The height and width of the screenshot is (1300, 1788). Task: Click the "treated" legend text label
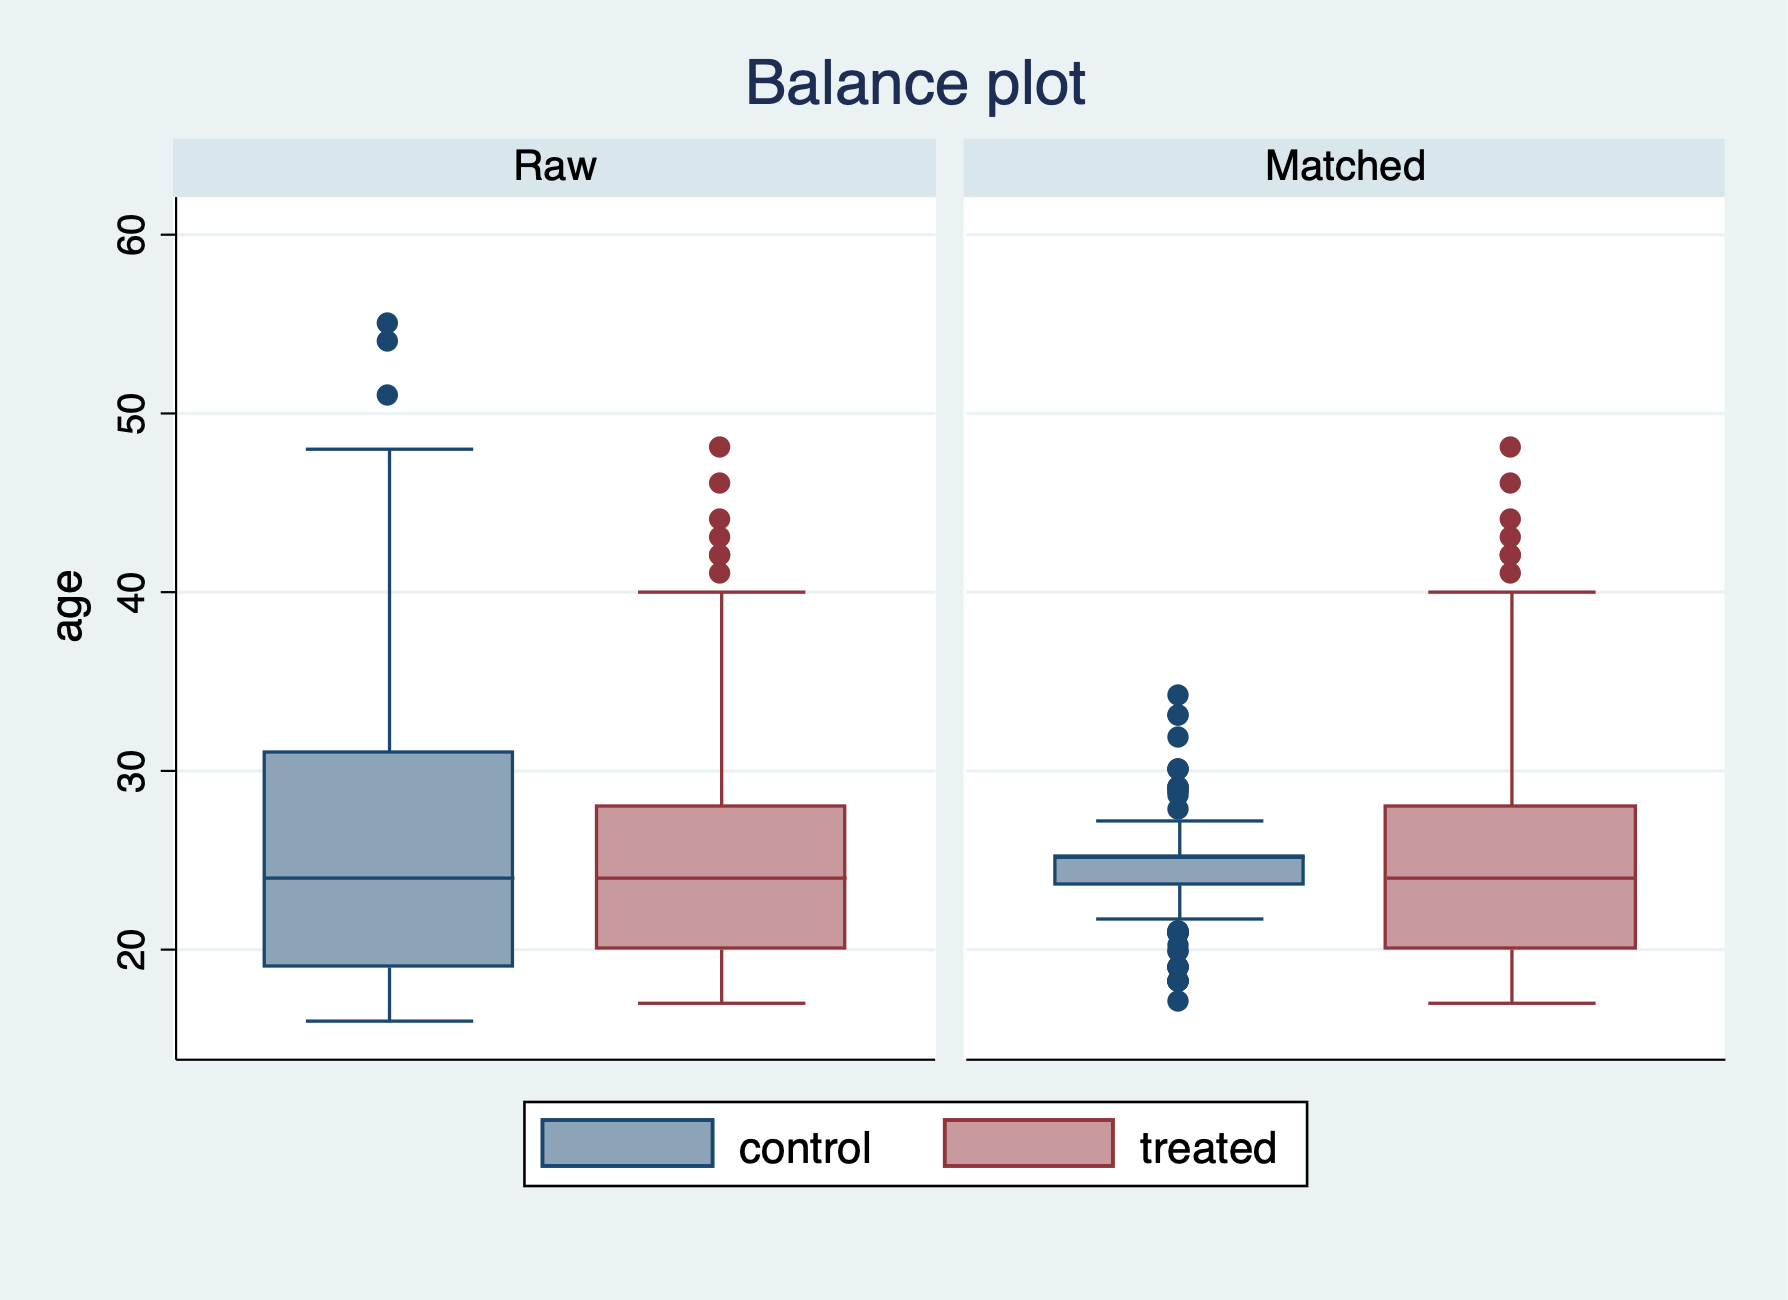[1207, 1148]
